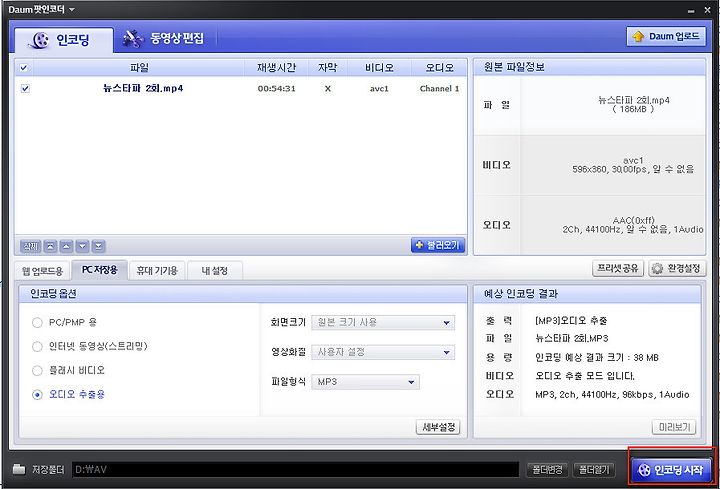Move selected file down one position
The height and width of the screenshot is (489, 720).
point(82,247)
